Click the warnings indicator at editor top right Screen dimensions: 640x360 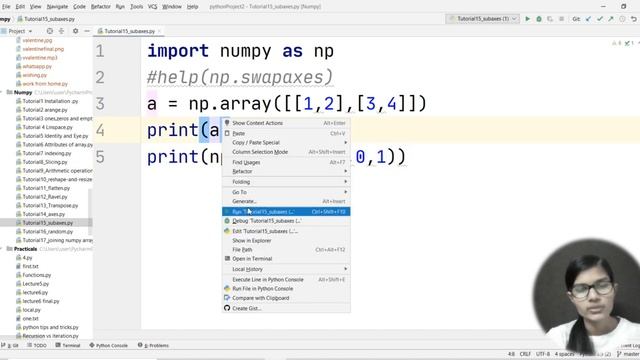pyautogui.click(x=617, y=43)
